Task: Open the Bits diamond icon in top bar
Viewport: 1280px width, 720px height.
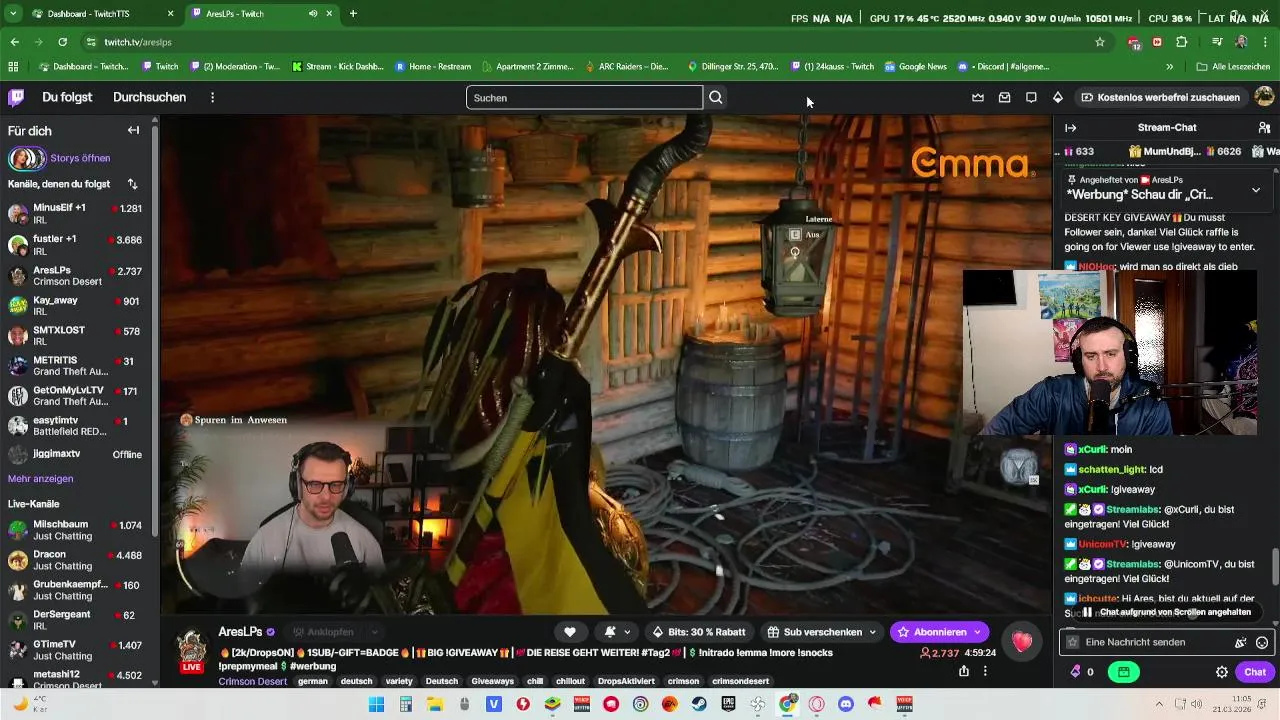Action: (x=1057, y=97)
